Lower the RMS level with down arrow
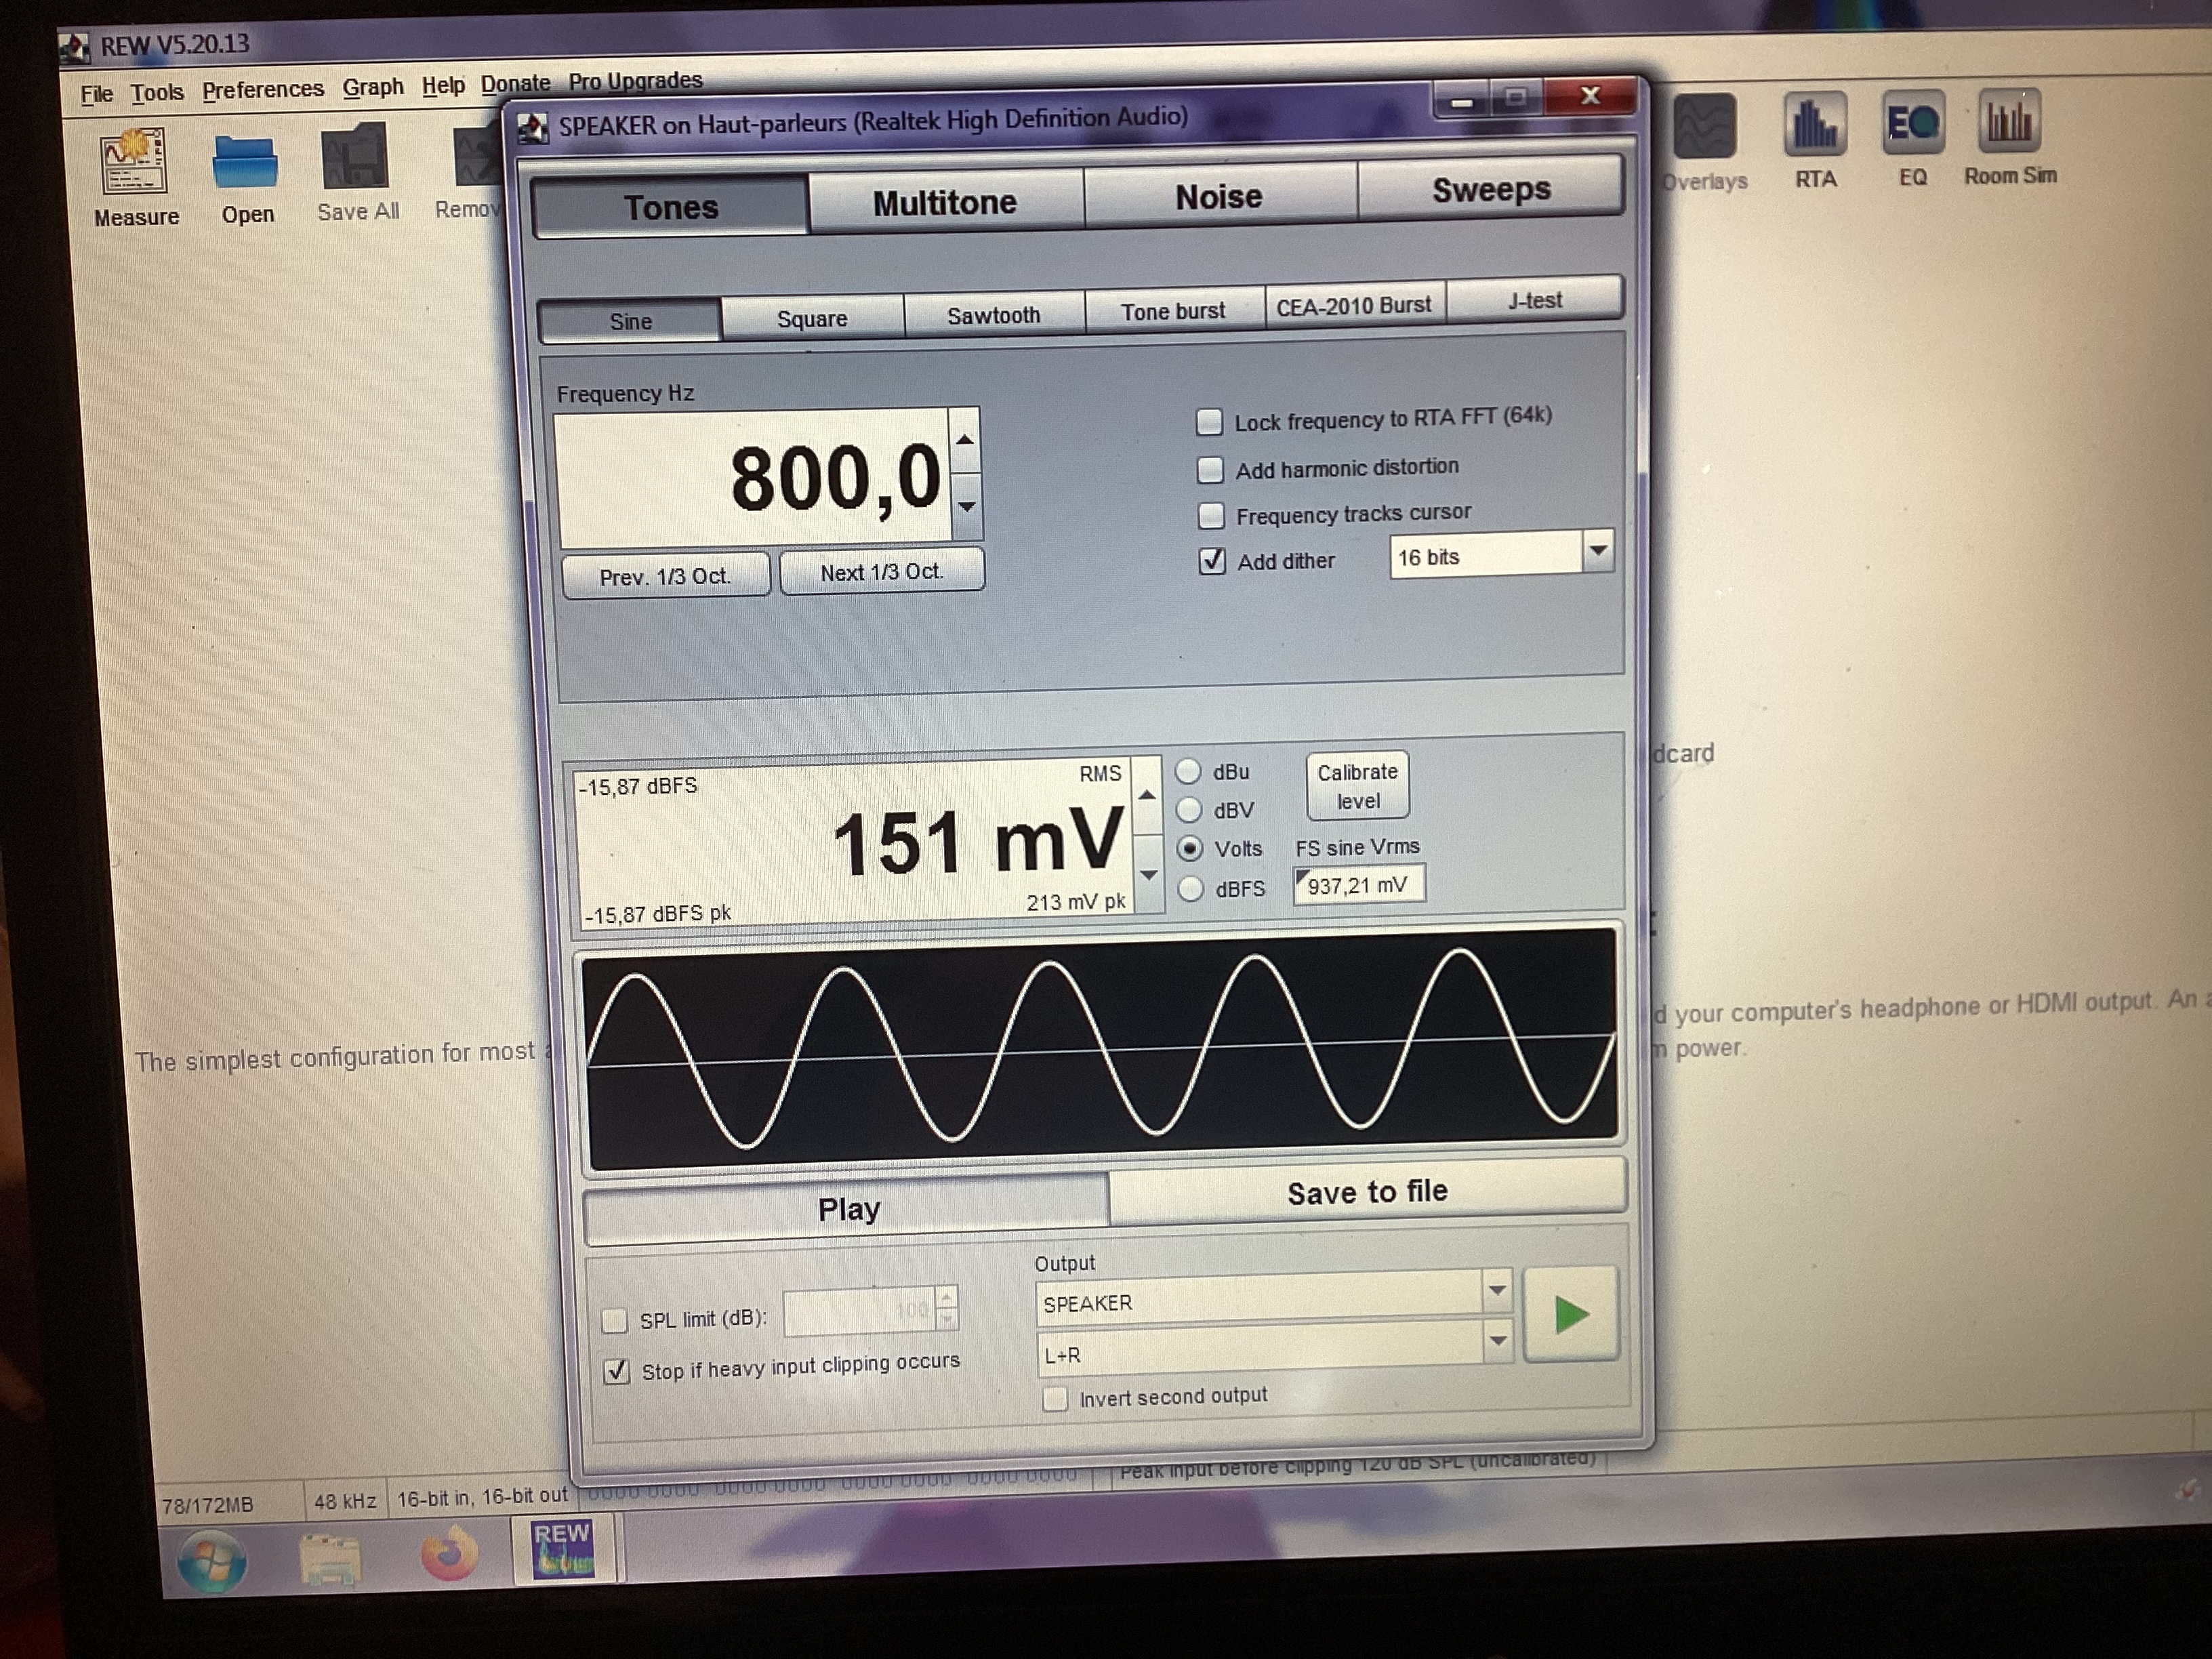Screen dimensions: 2212x1659 [1149, 874]
